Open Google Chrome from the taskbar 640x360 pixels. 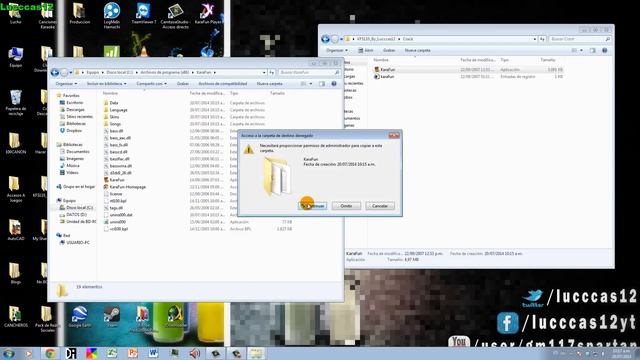(51, 353)
